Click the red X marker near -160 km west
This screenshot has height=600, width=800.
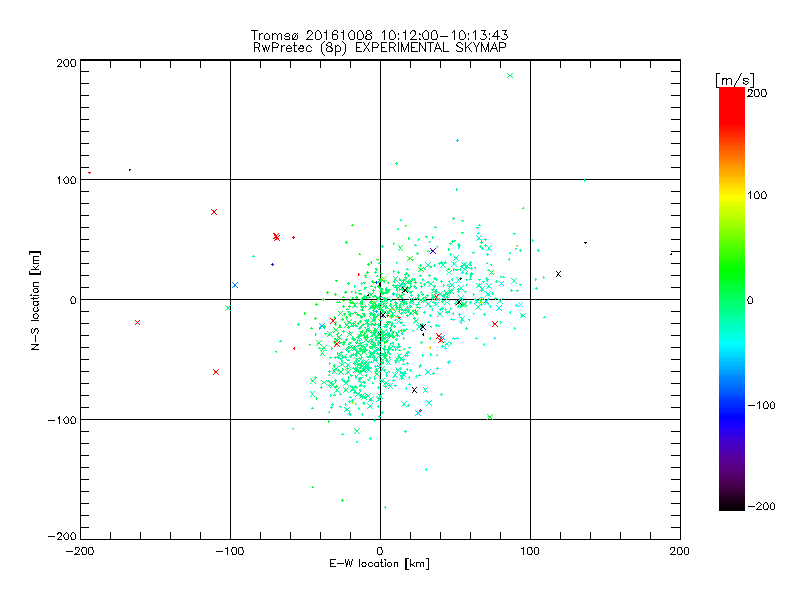pyautogui.click(x=137, y=322)
